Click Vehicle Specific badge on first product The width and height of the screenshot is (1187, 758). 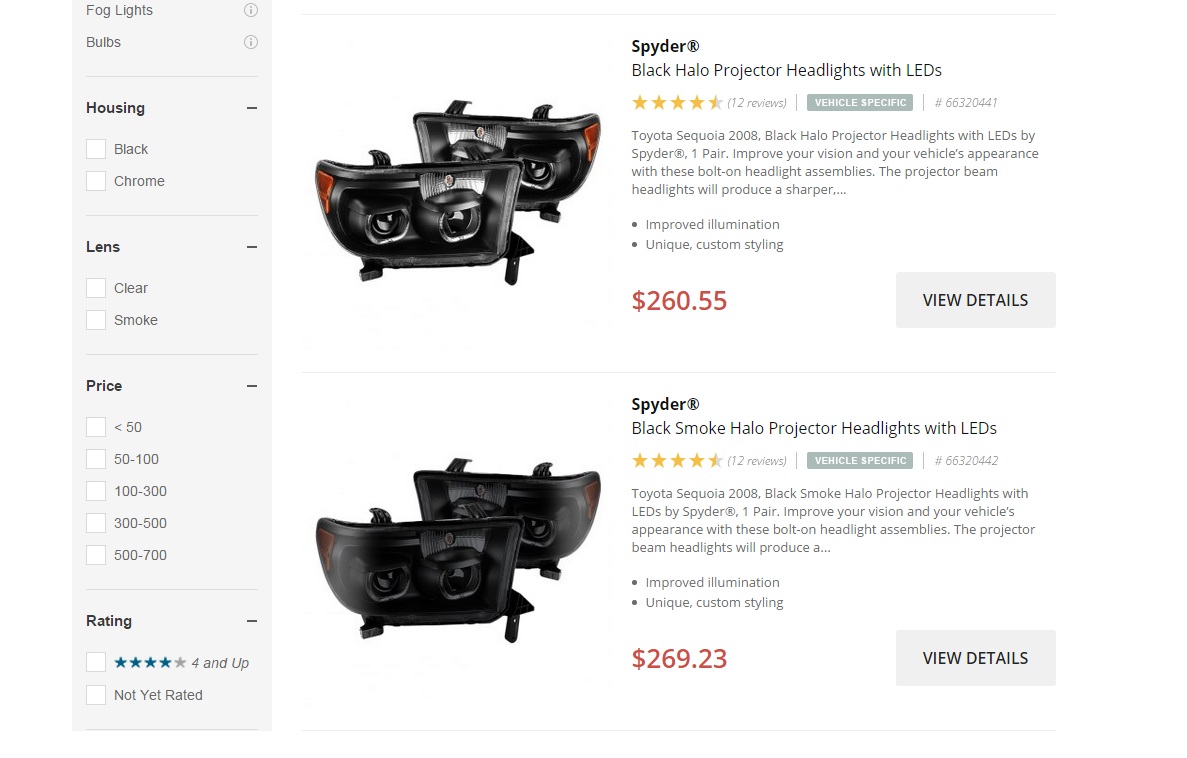click(x=860, y=102)
